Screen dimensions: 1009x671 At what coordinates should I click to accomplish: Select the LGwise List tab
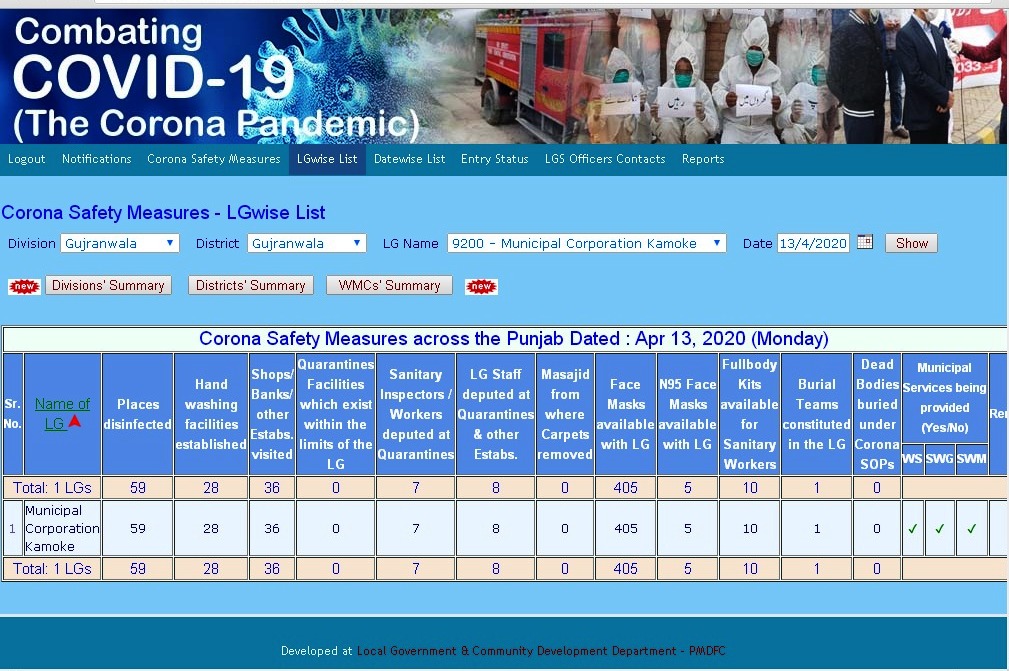tap(327, 159)
